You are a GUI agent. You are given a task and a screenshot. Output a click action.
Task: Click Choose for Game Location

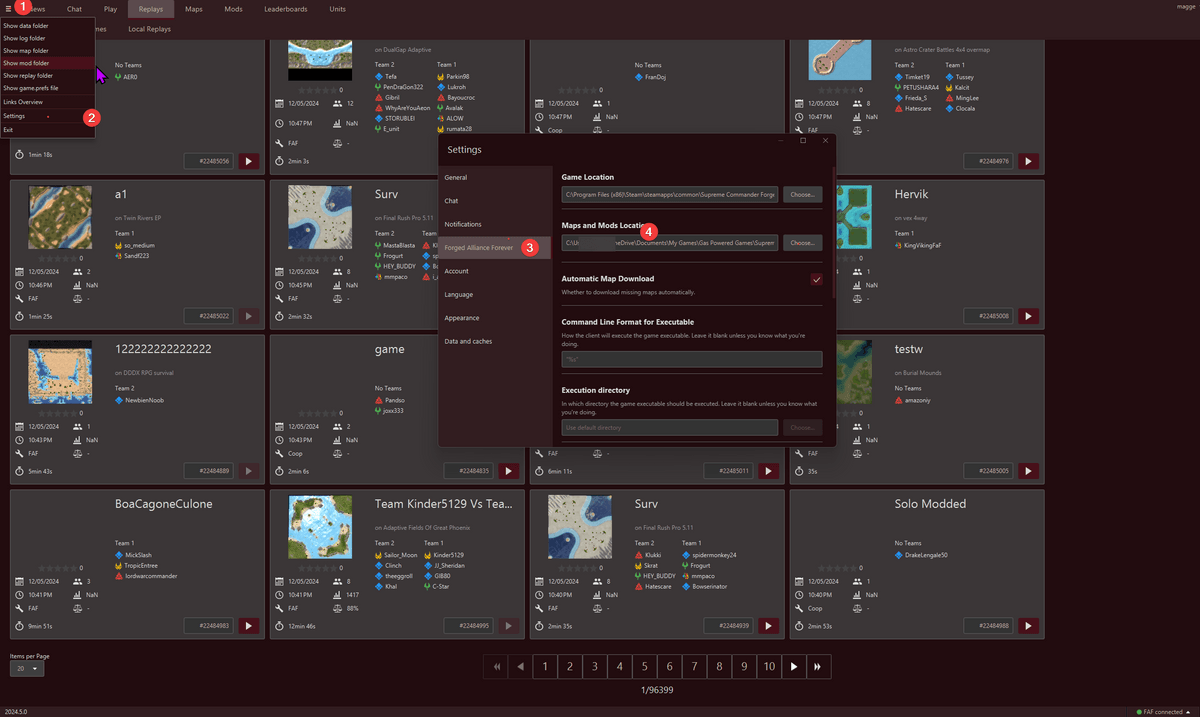802,195
